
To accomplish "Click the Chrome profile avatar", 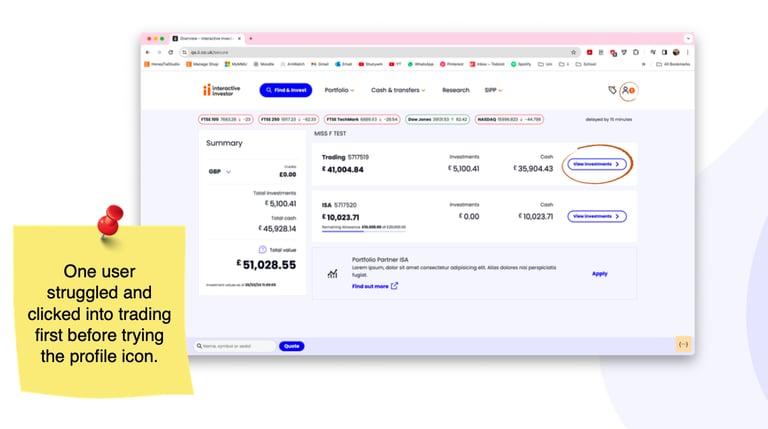I will pyautogui.click(x=676, y=52).
